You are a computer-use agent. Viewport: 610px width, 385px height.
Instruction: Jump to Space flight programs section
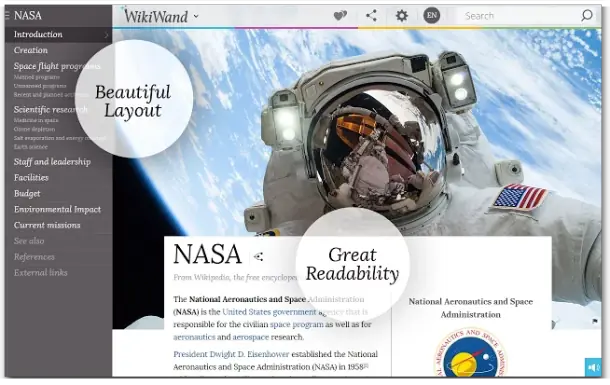click(57, 66)
